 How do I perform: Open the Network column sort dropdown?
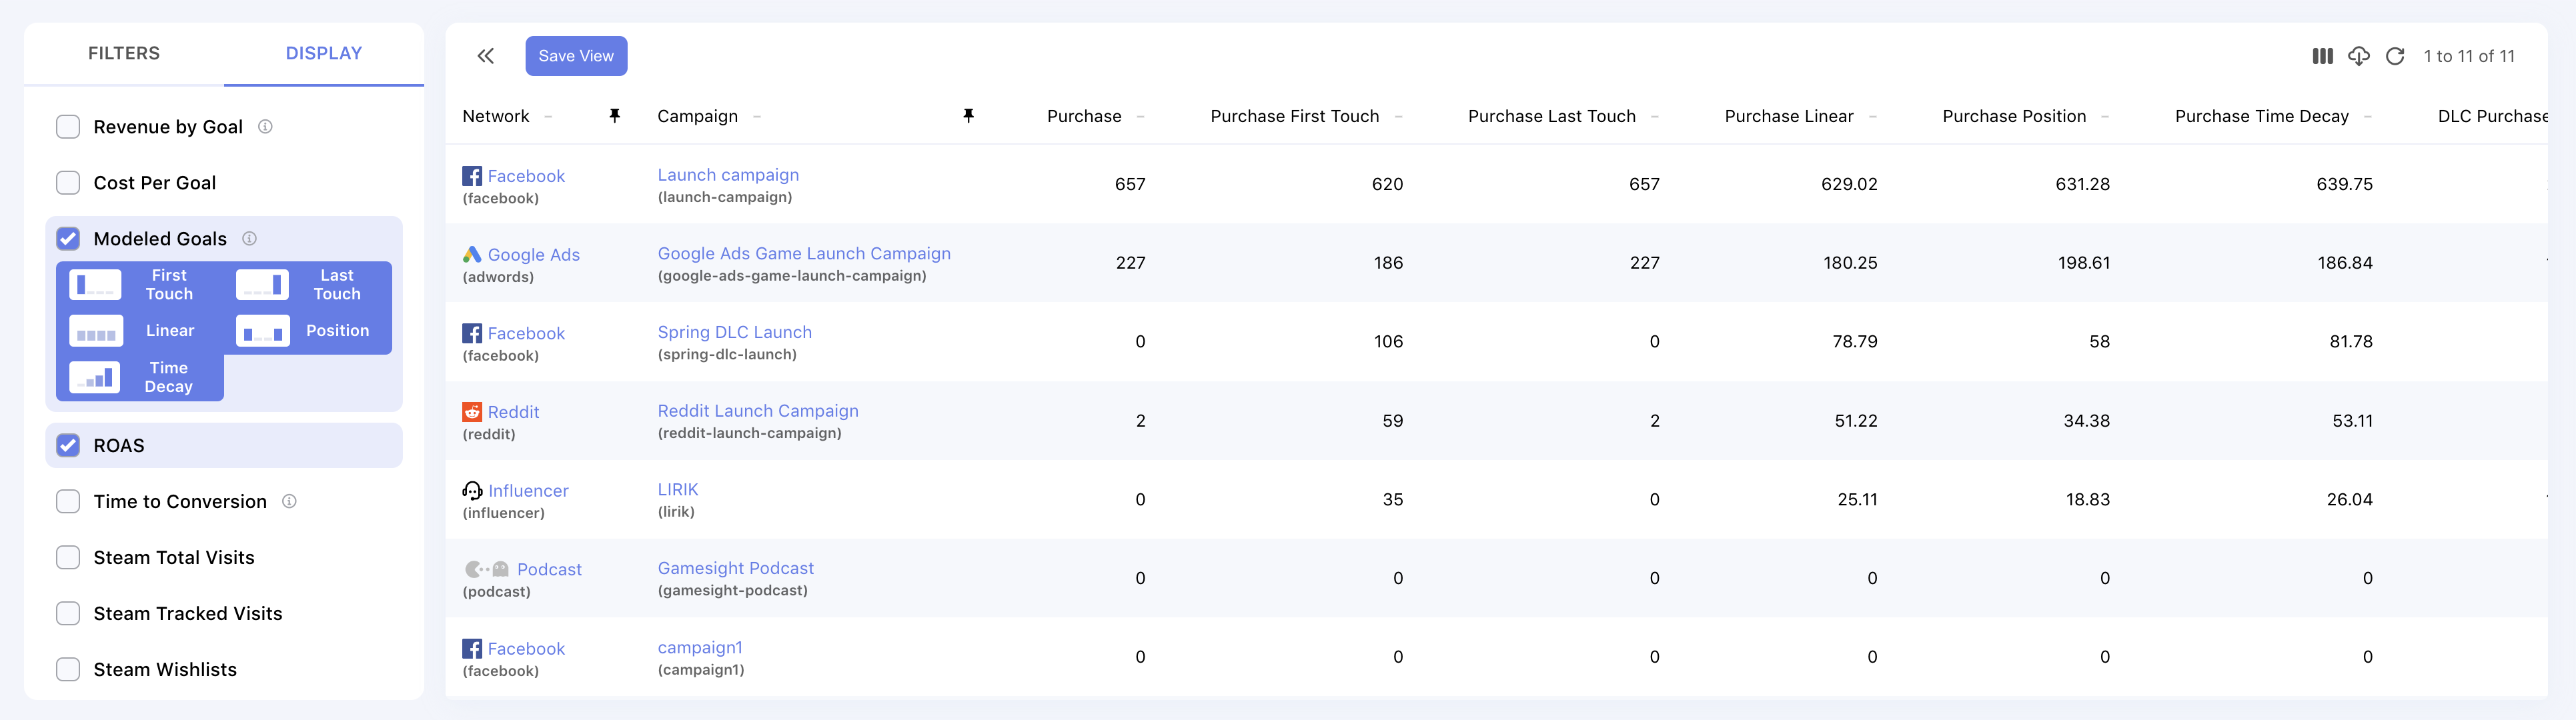[x=548, y=117]
